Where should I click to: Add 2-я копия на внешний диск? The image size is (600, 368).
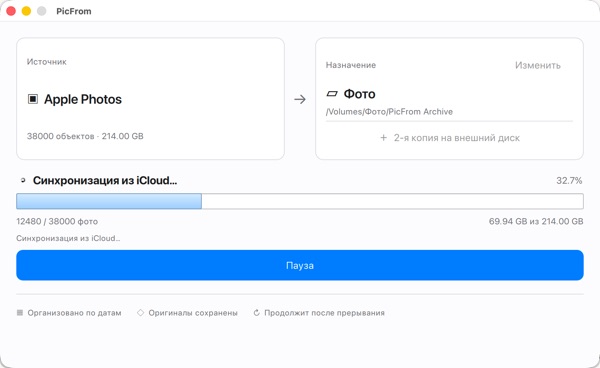450,138
